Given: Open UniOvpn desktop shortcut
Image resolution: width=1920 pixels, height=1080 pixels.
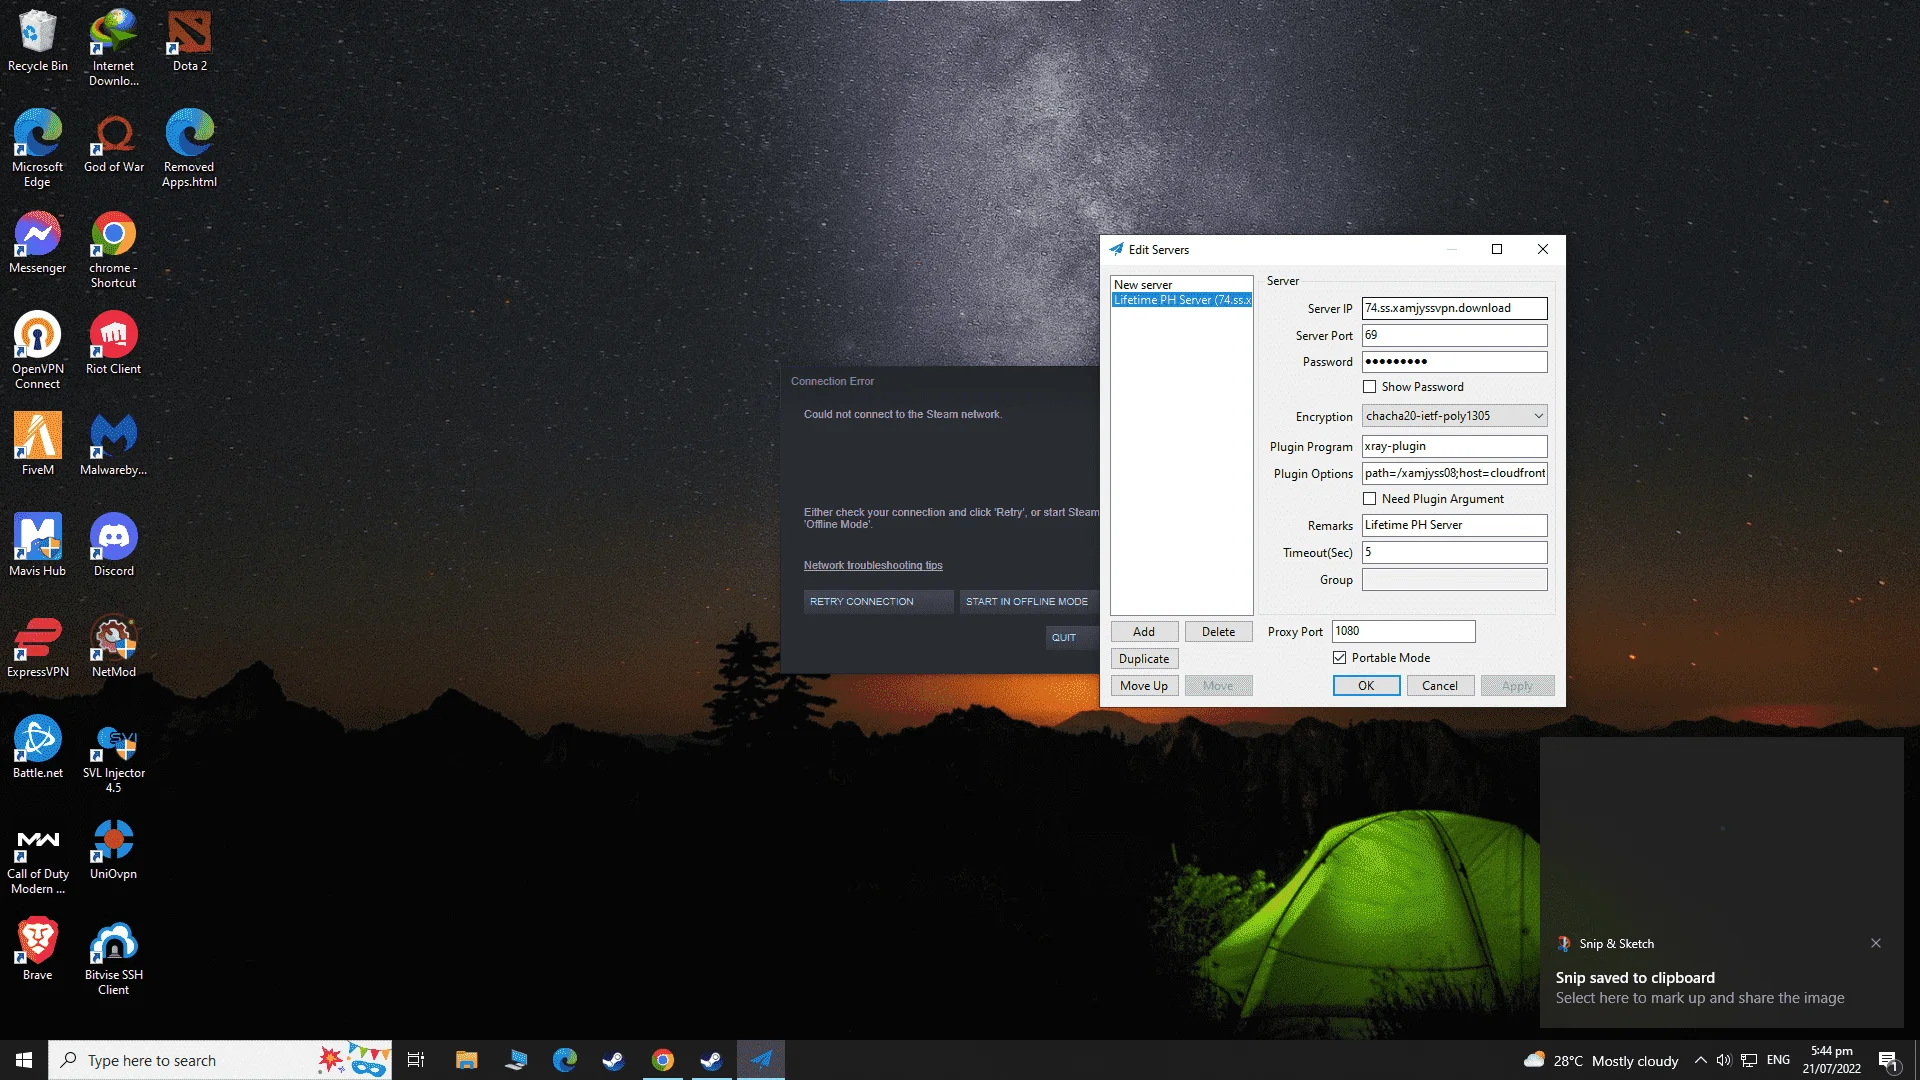Looking at the screenshot, I should tap(113, 848).
